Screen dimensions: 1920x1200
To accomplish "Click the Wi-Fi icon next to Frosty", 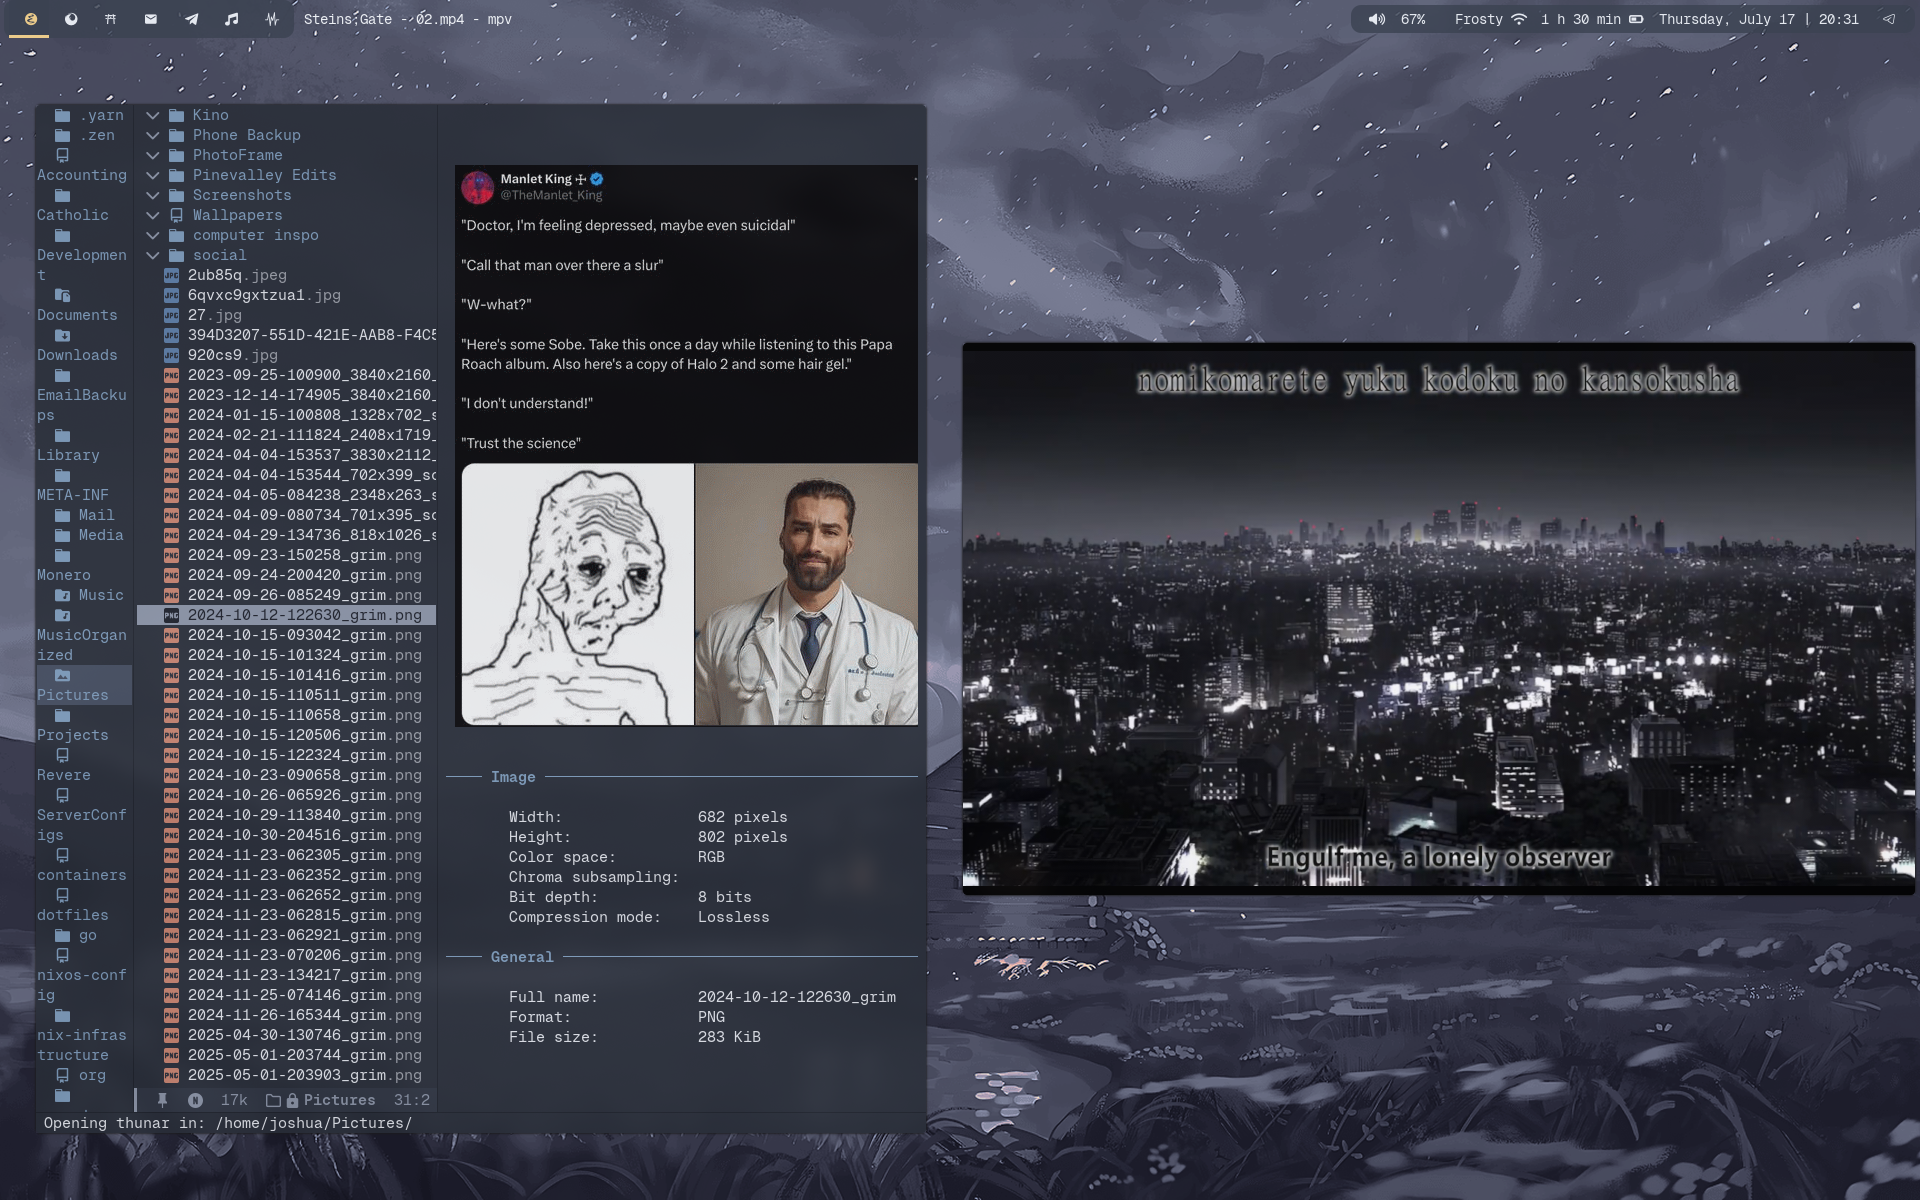I will pos(1519,19).
